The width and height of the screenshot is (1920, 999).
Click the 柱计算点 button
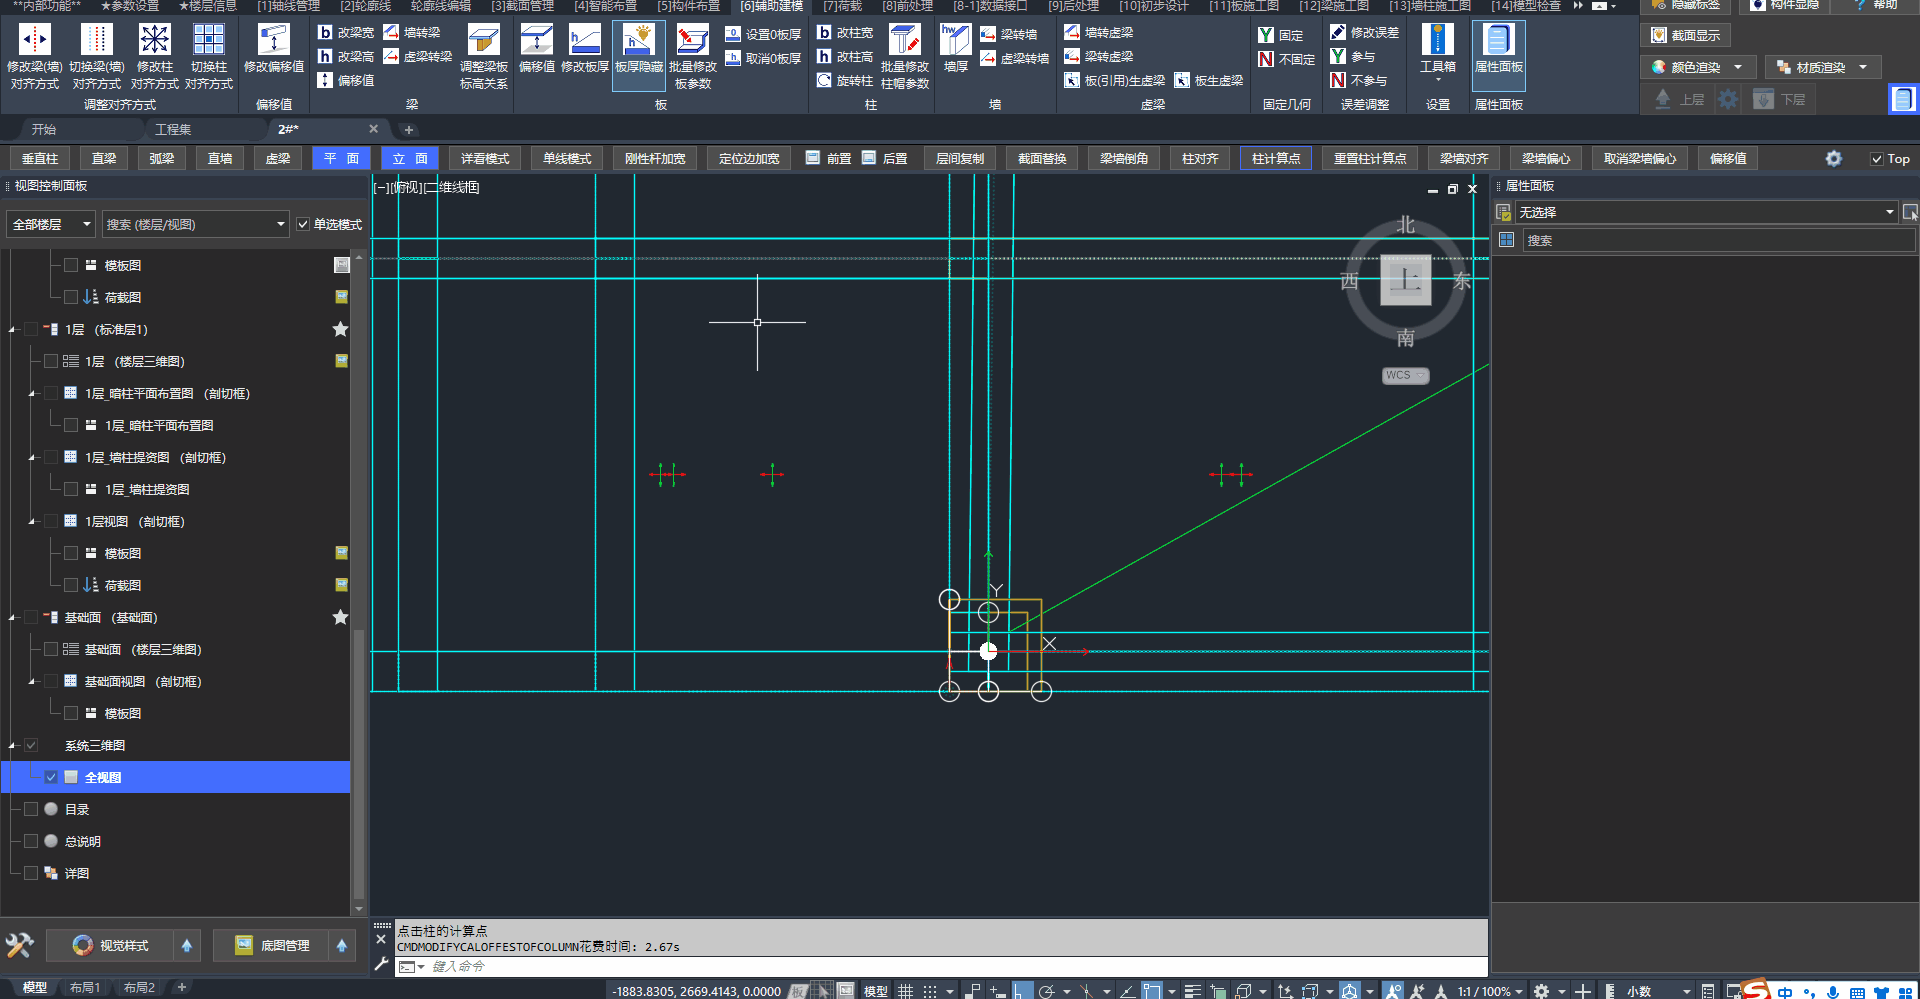[x=1275, y=159]
